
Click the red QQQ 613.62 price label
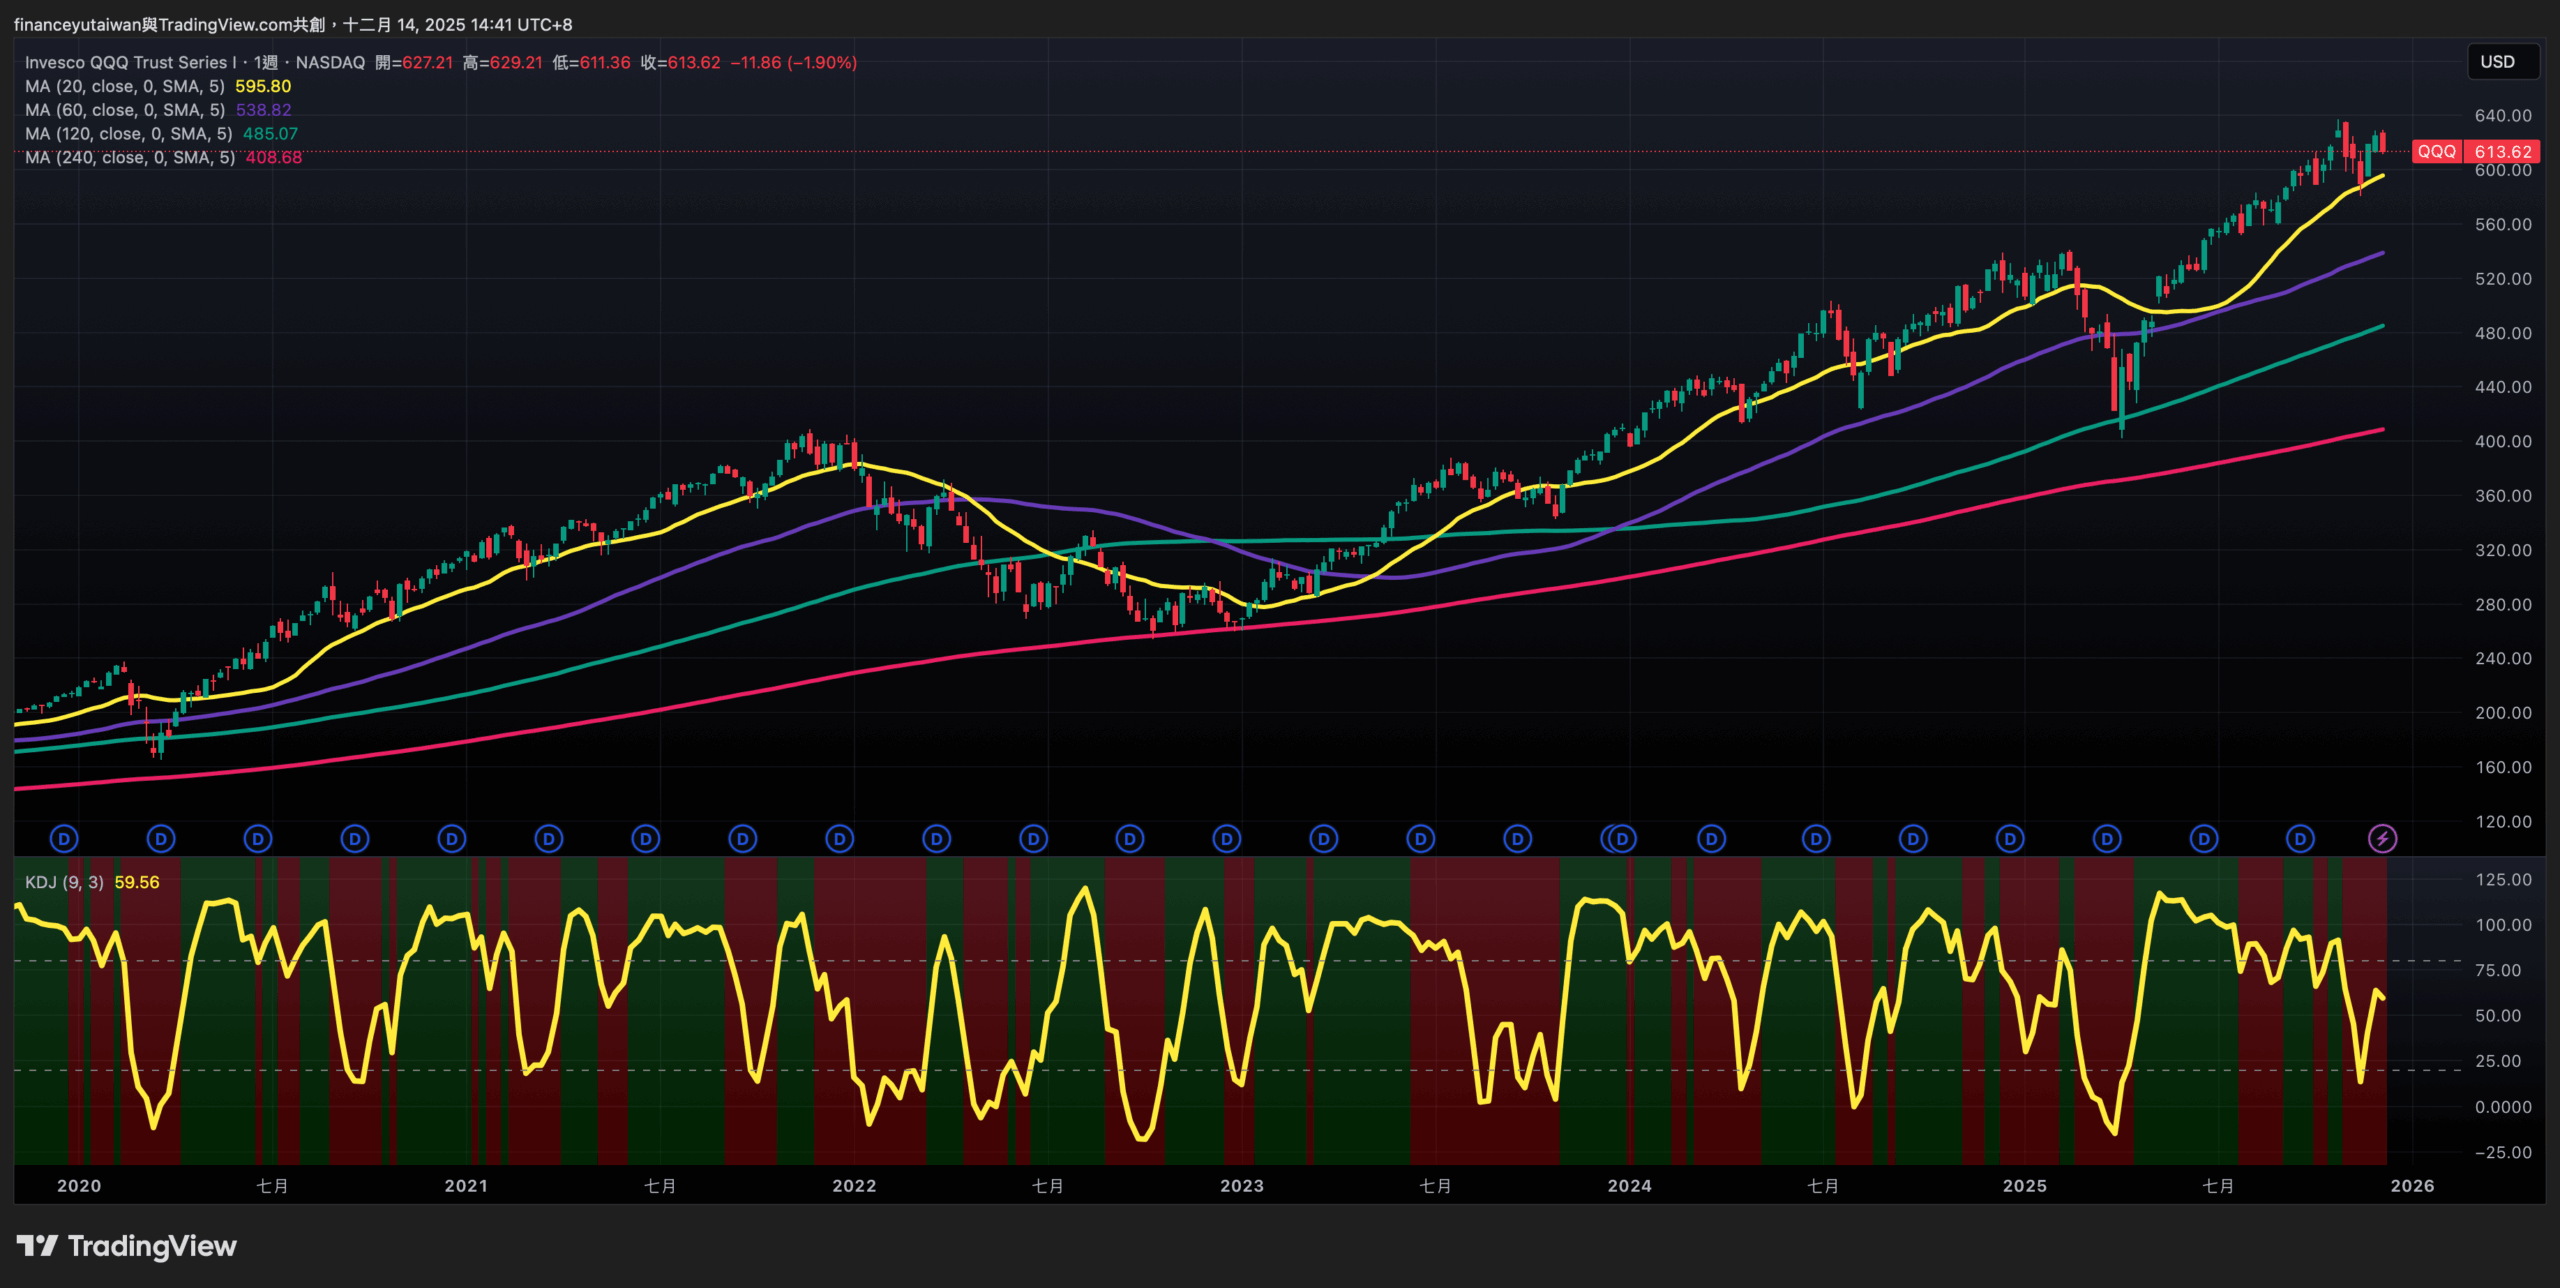(x=2476, y=152)
